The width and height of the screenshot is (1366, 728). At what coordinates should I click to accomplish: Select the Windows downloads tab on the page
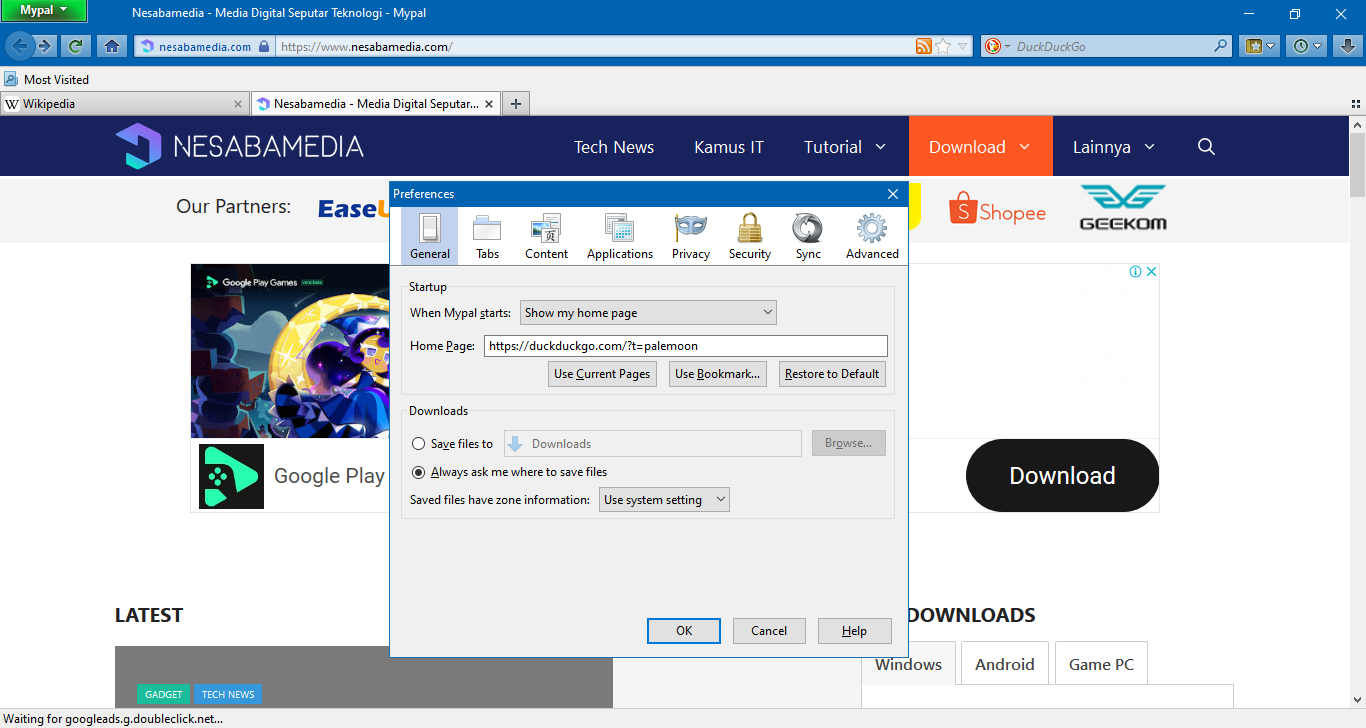[x=908, y=664]
